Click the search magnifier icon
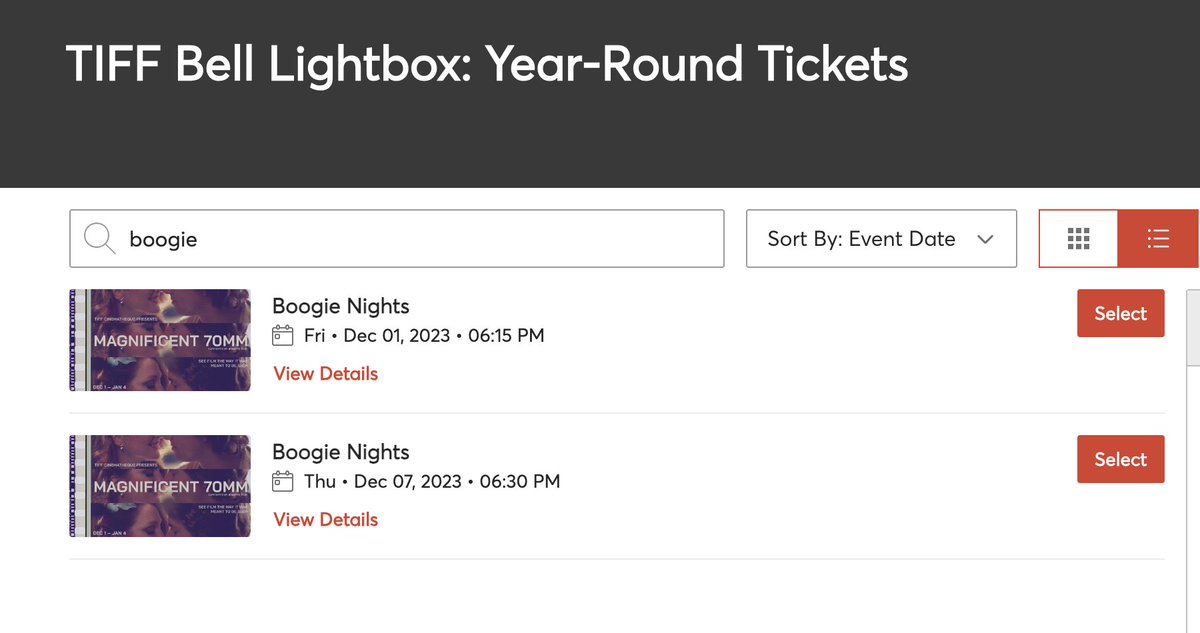 tap(100, 239)
